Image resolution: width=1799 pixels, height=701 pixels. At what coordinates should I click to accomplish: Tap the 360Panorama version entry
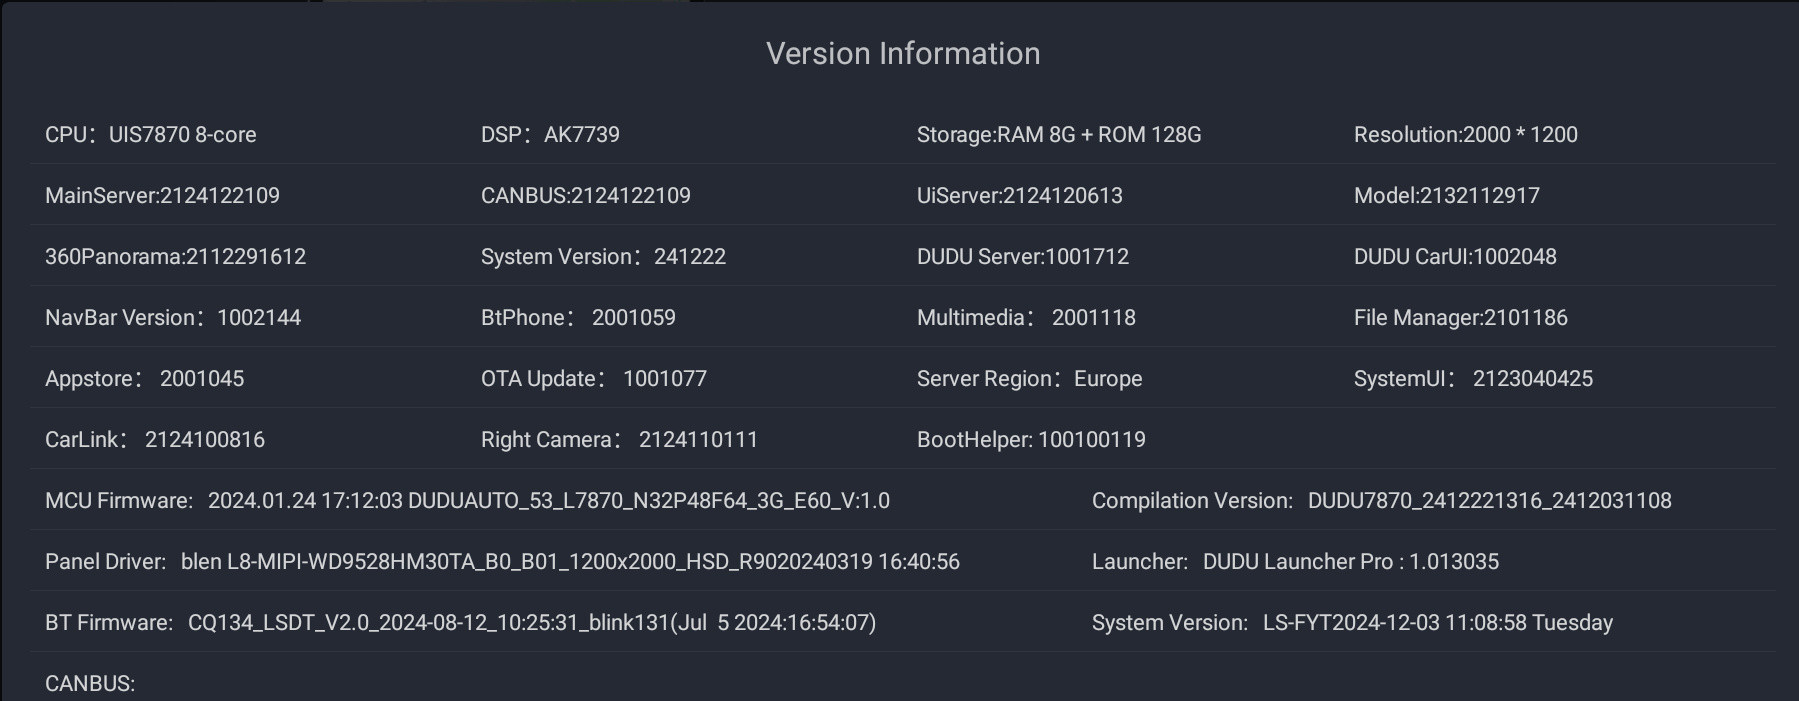click(175, 257)
